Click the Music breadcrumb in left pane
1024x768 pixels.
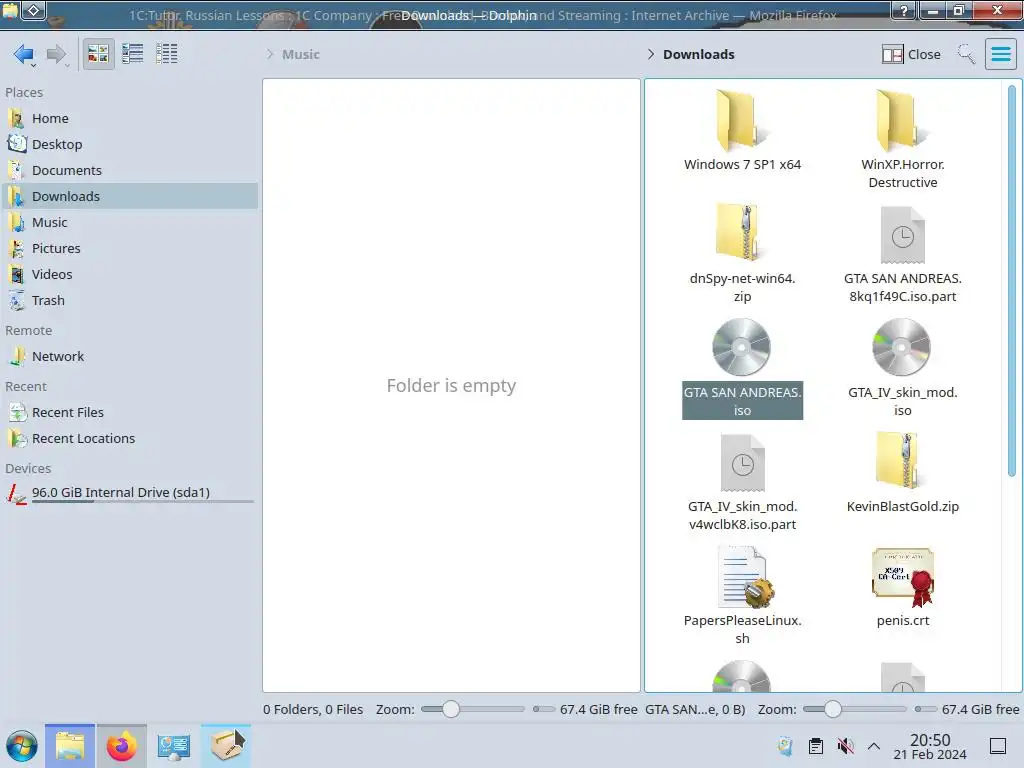pos(301,54)
